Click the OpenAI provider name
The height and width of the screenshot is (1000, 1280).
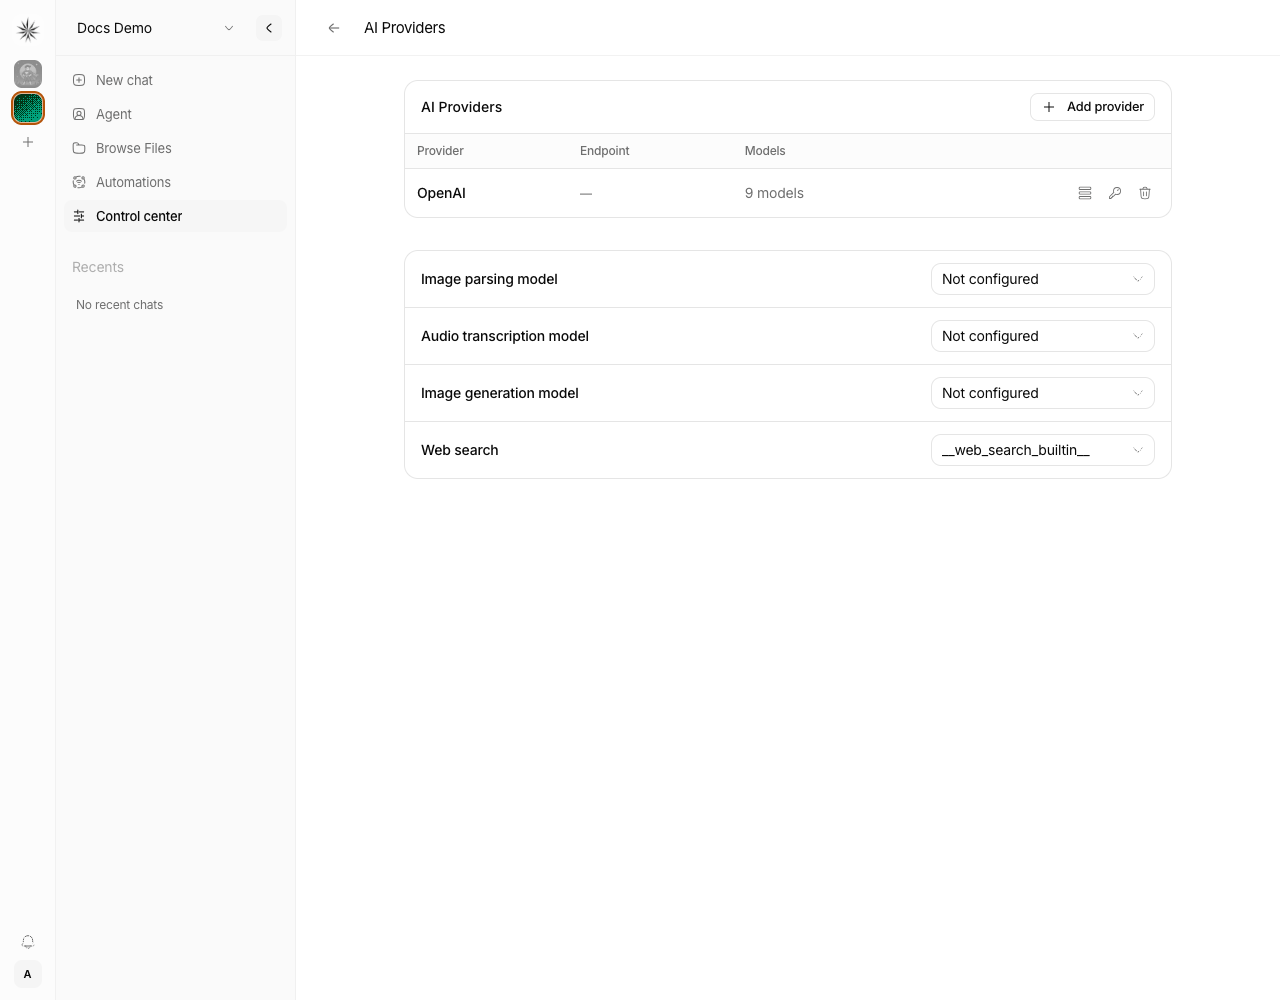[441, 193]
